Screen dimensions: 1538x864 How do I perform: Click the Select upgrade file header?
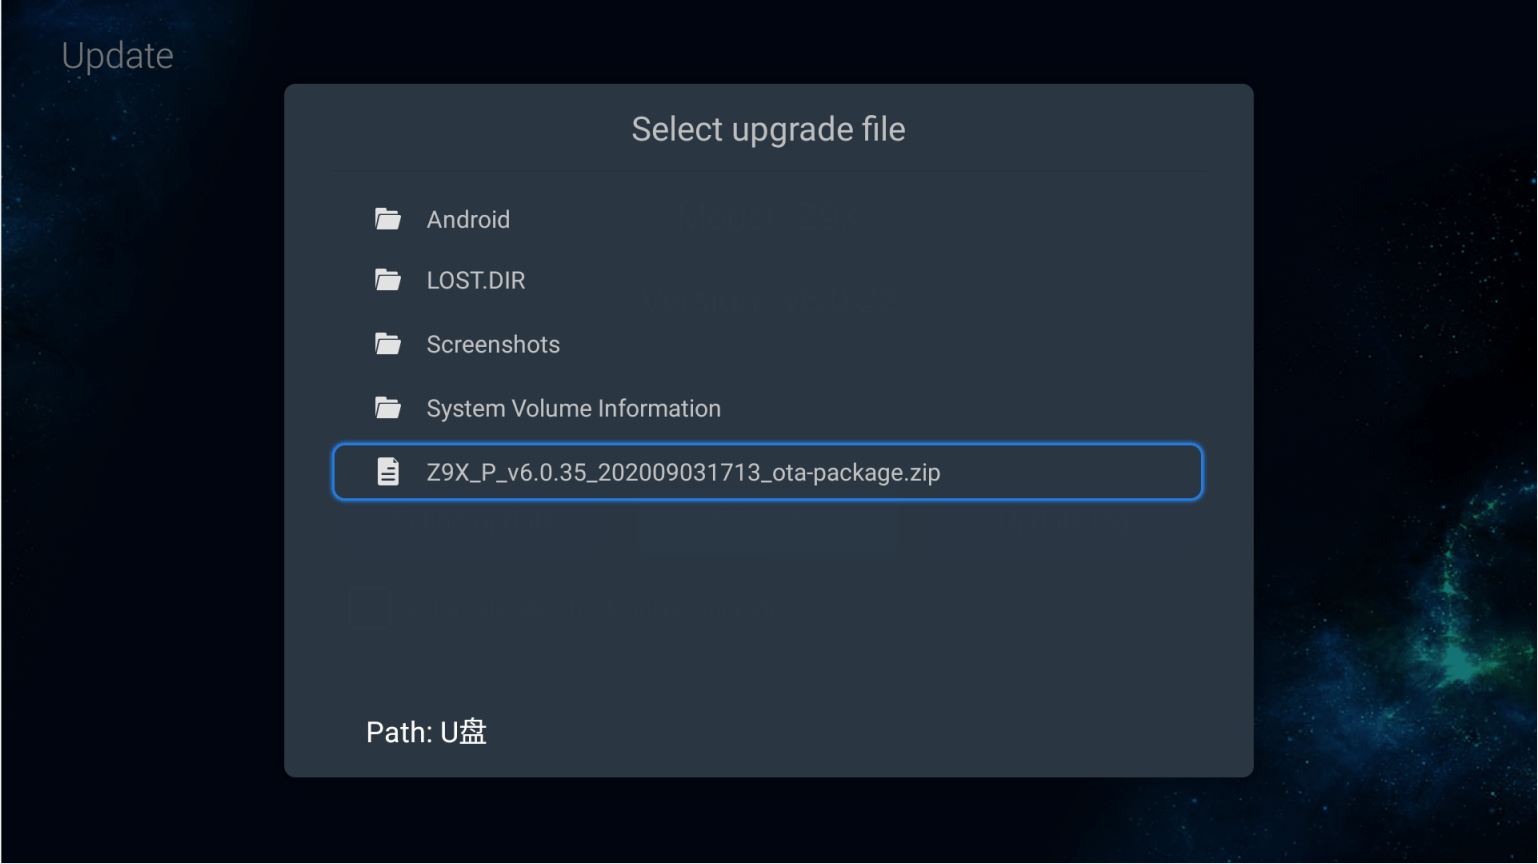(768, 128)
